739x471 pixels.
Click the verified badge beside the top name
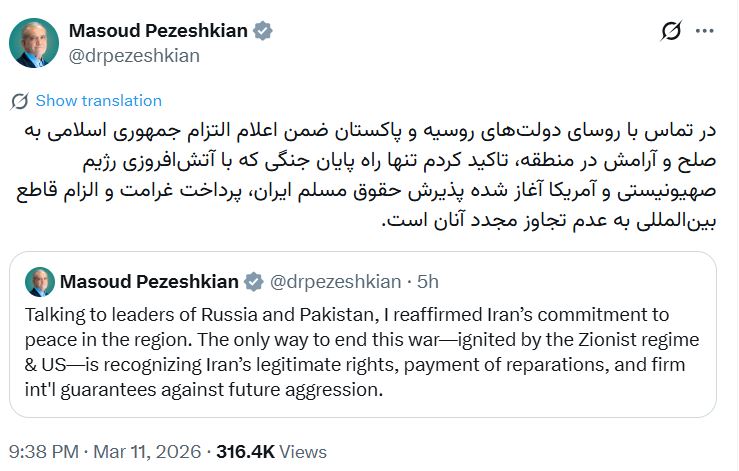point(263,31)
